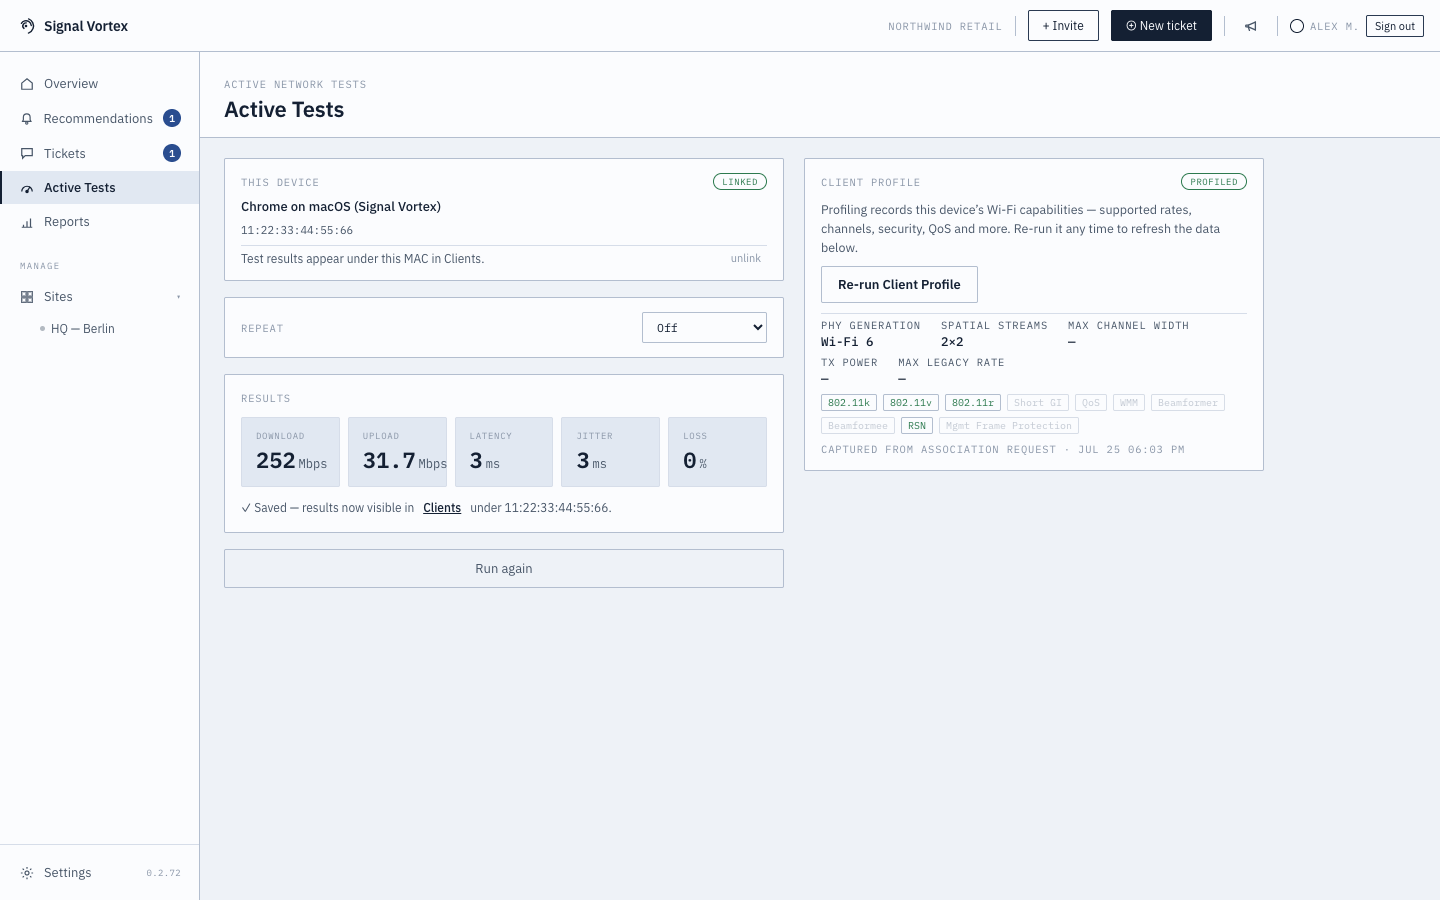The width and height of the screenshot is (1440, 900).
Task: Unlink this device
Action: [746, 258]
